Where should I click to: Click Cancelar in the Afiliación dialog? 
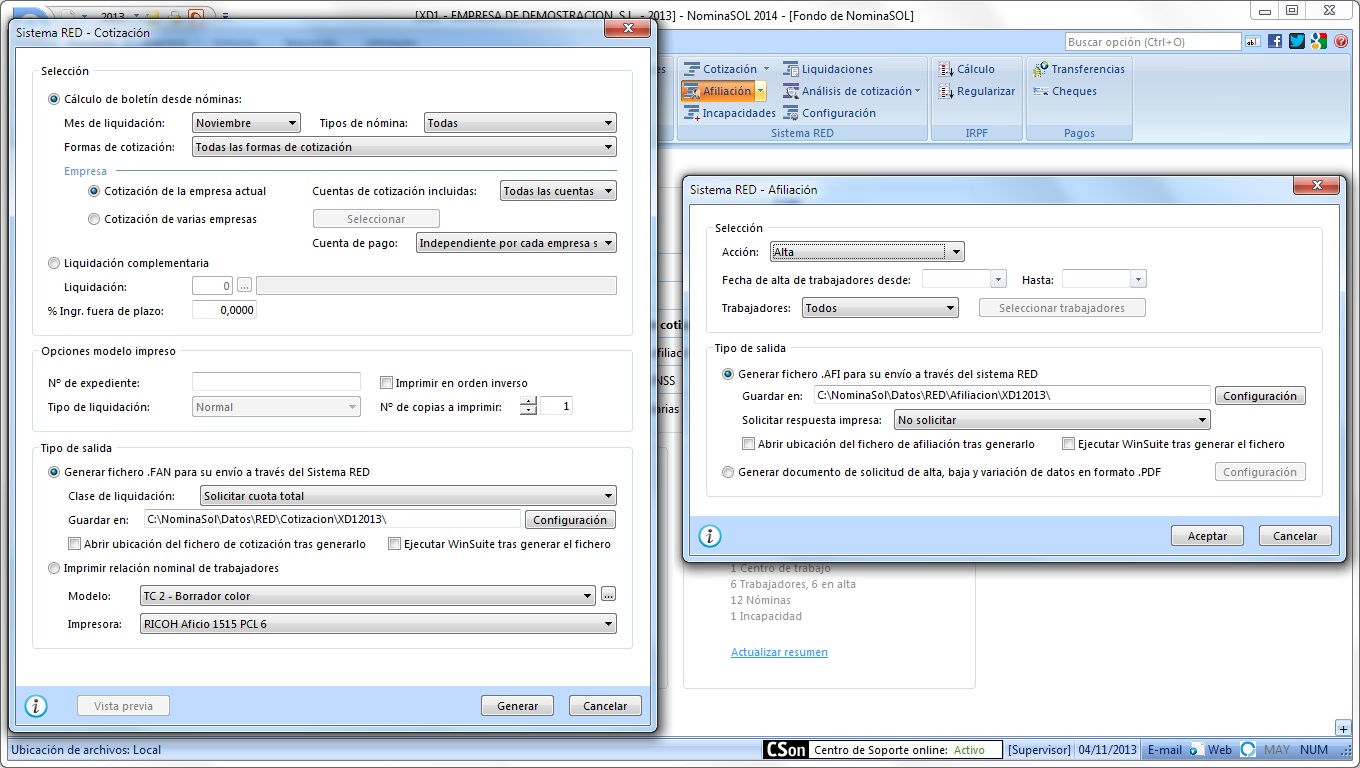1295,536
